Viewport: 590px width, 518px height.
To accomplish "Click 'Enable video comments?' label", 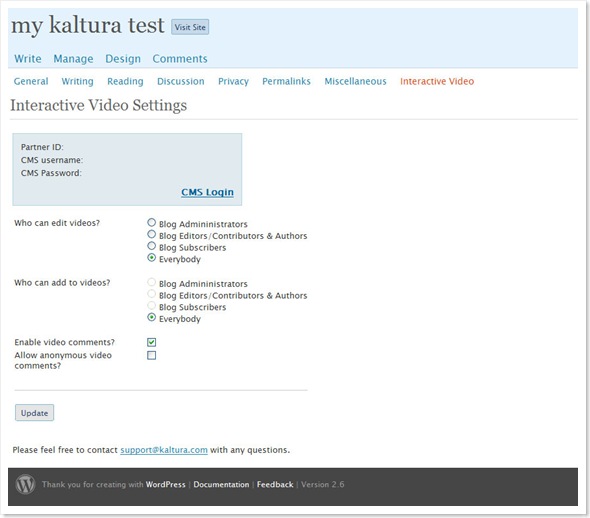I will click(65, 342).
